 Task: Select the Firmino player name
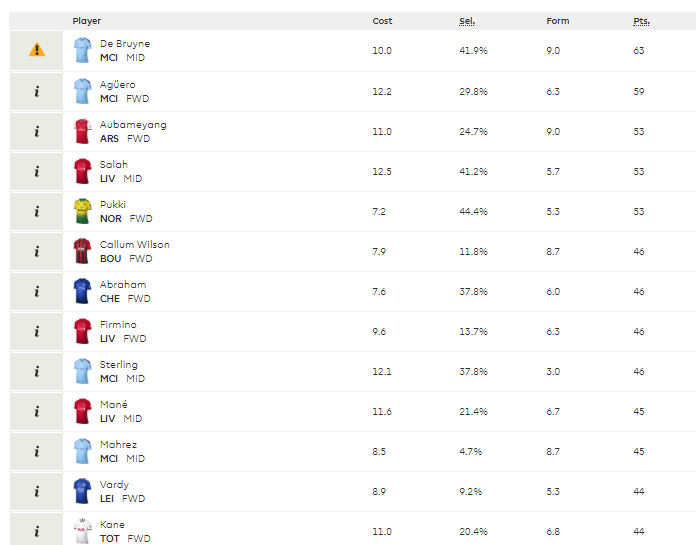118,324
